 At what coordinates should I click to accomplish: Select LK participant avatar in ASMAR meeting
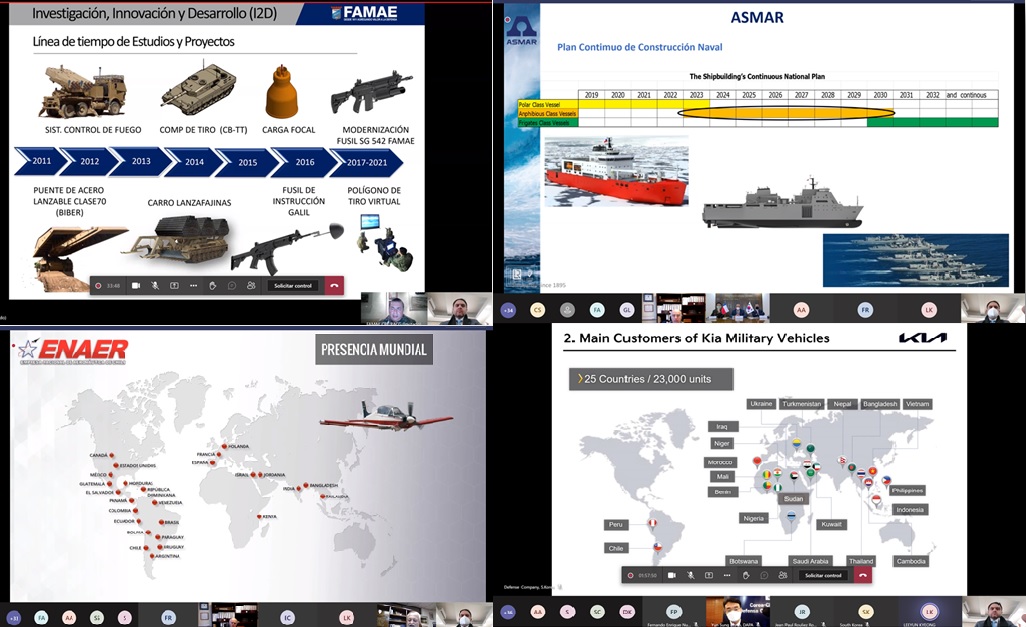(x=929, y=310)
